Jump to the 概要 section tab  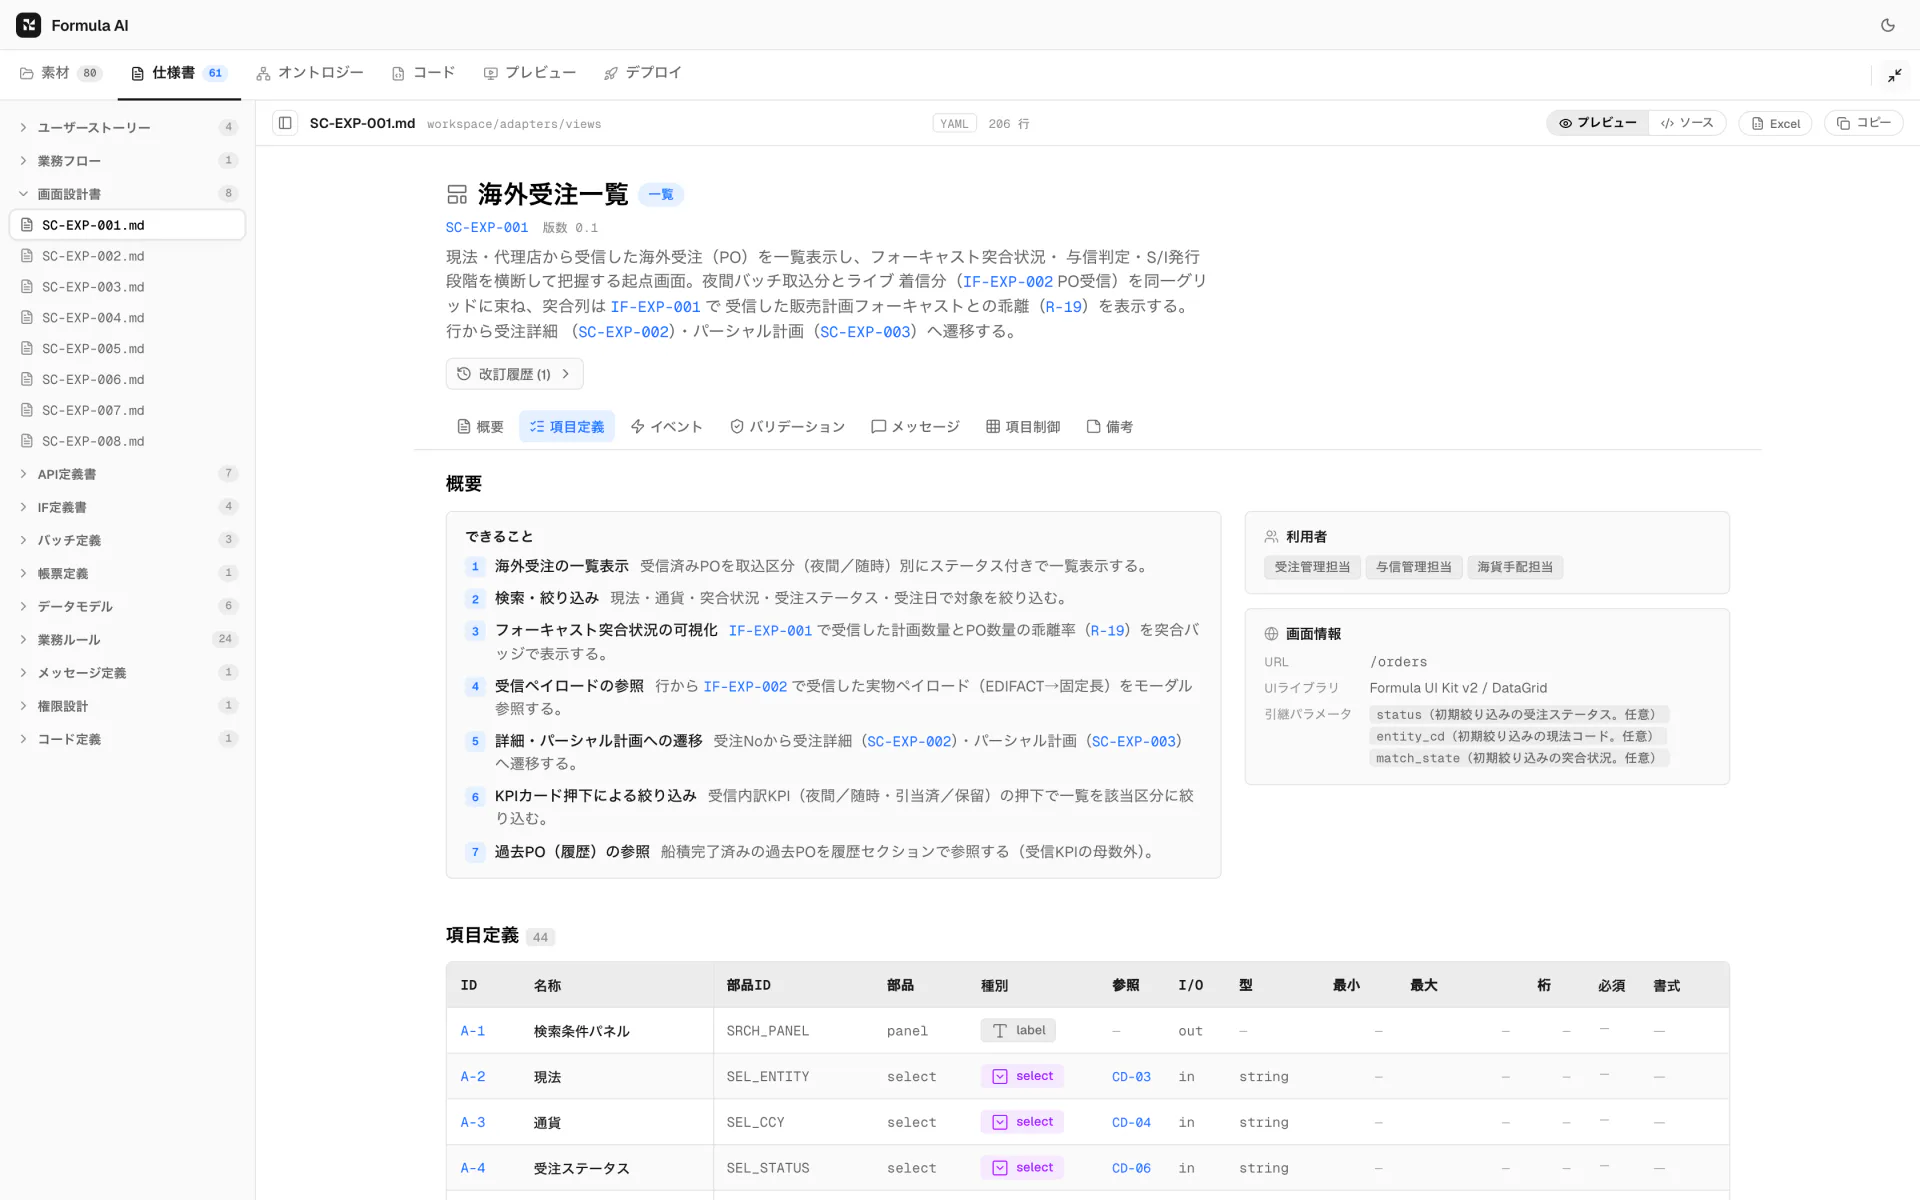coord(480,427)
